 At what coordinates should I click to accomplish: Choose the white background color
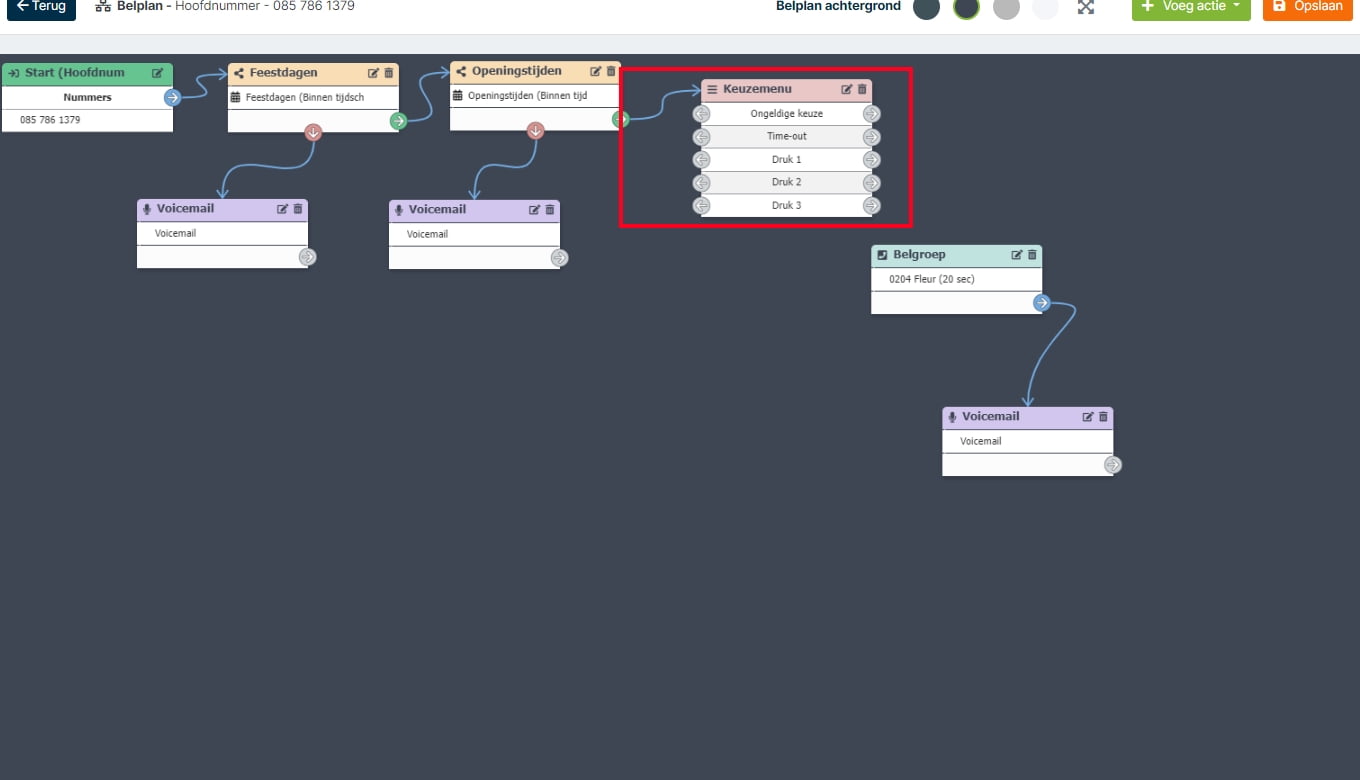[1045, 8]
